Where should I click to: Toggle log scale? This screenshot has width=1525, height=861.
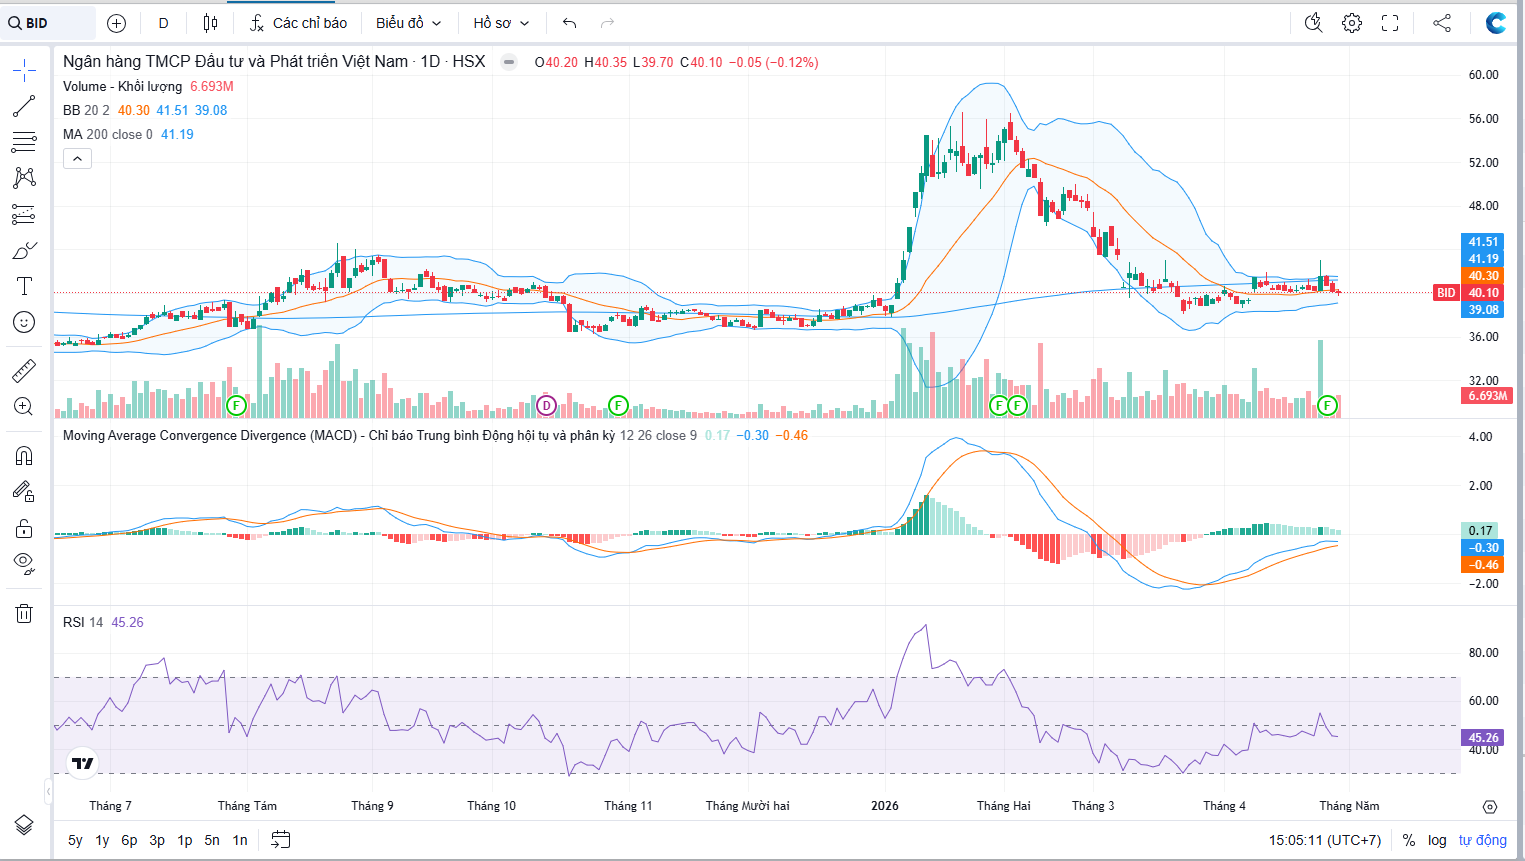coord(1437,840)
